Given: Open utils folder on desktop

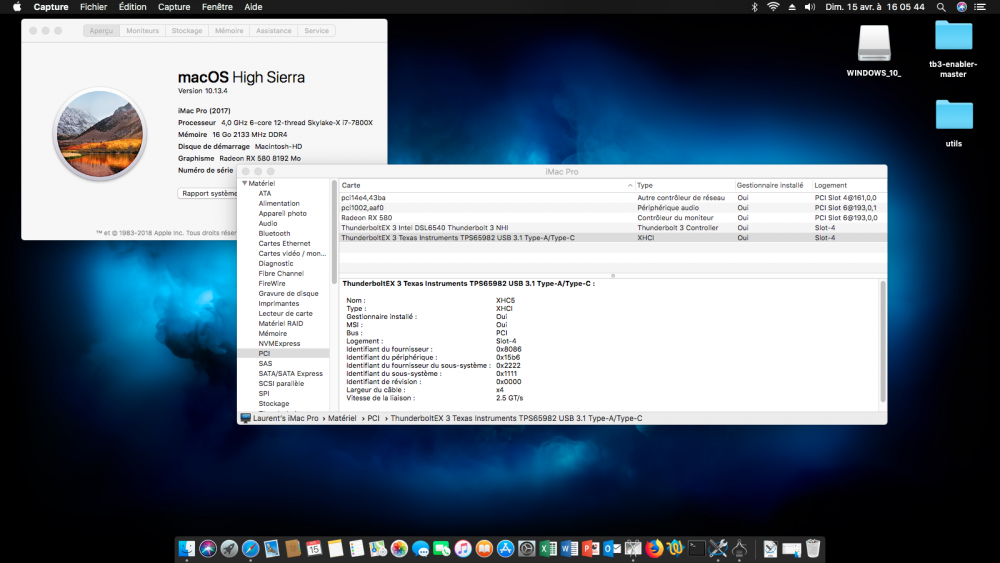Looking at the screenshot, I should [953, 123].
